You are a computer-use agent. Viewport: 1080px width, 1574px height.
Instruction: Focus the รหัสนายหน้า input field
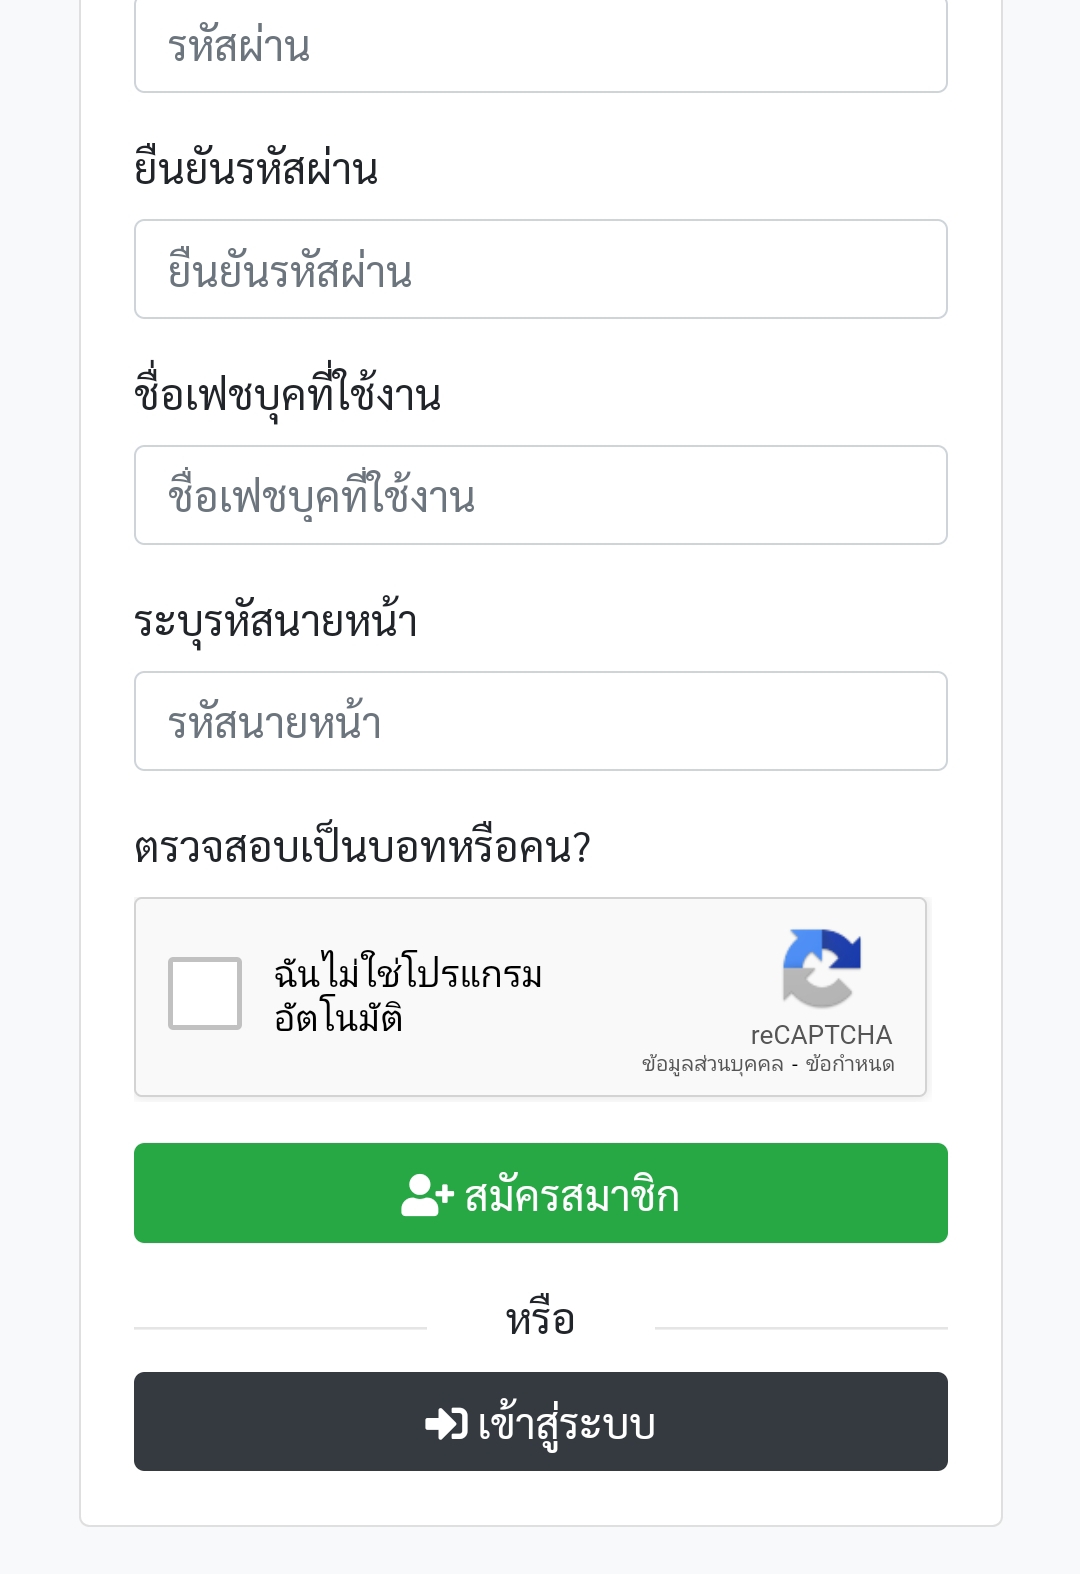point(541,721)
